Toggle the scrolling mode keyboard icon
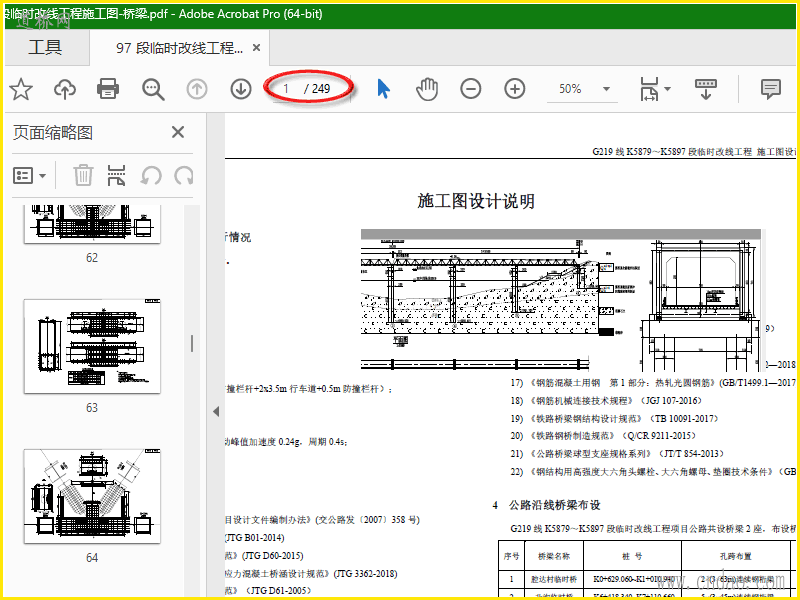800x600 pixels. click(706, 89)
